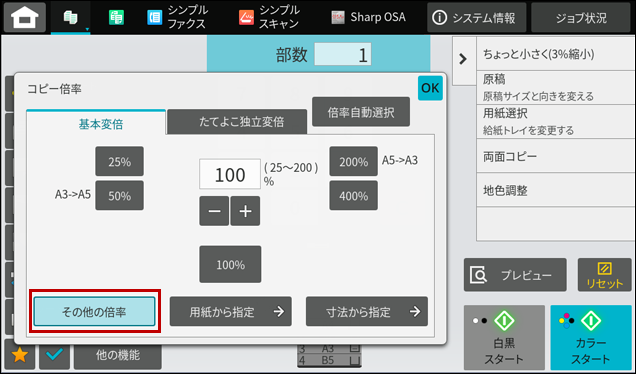Screen dimensions: 636x374
Task: Open 原稿 size and orientation option
Action: 556,88
